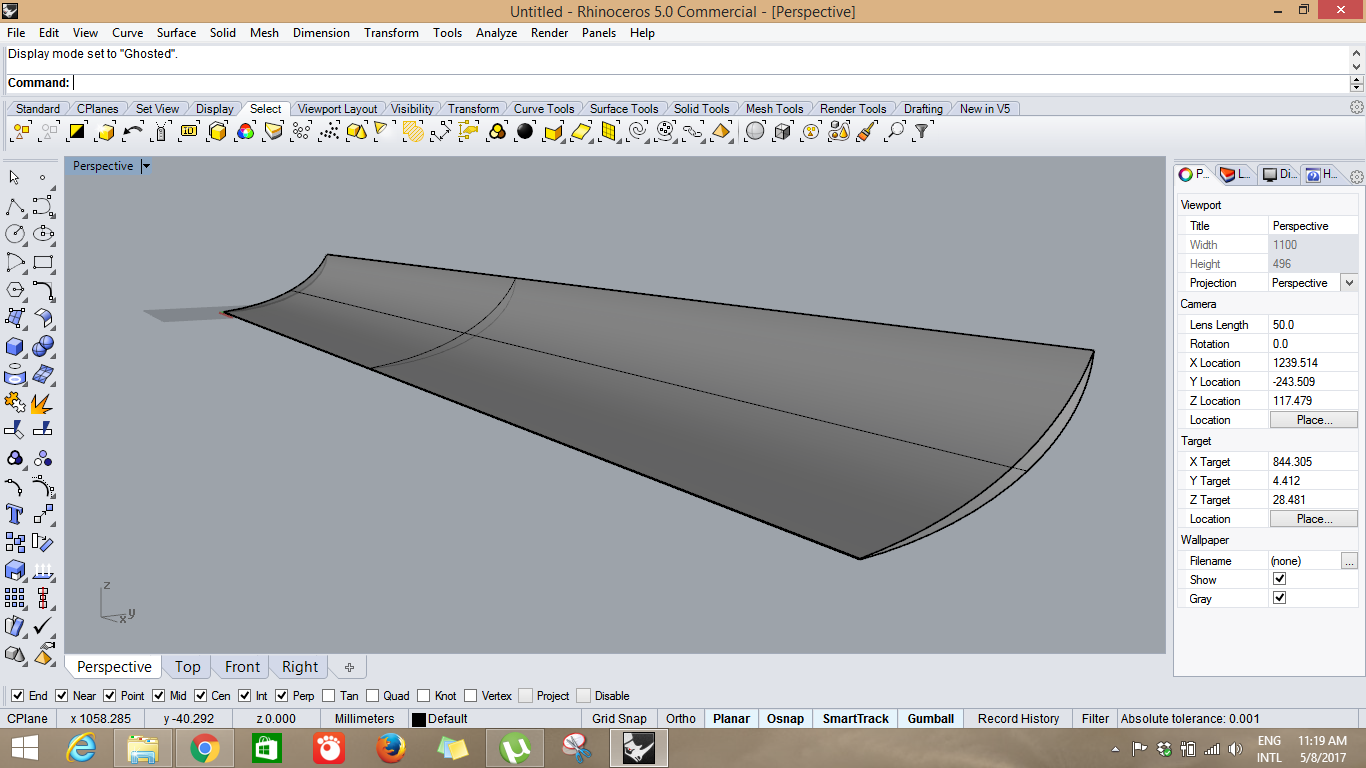
Task: Enable the Knot osnap checkbox
Action: 424,696
